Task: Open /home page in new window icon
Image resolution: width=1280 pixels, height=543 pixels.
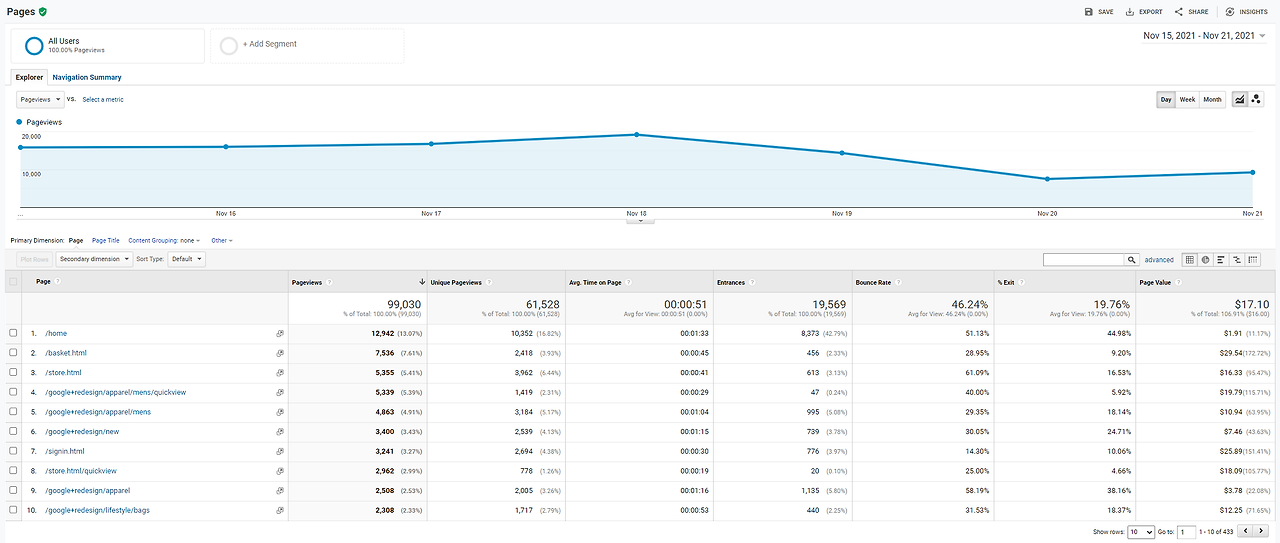Action: (280, 333)
